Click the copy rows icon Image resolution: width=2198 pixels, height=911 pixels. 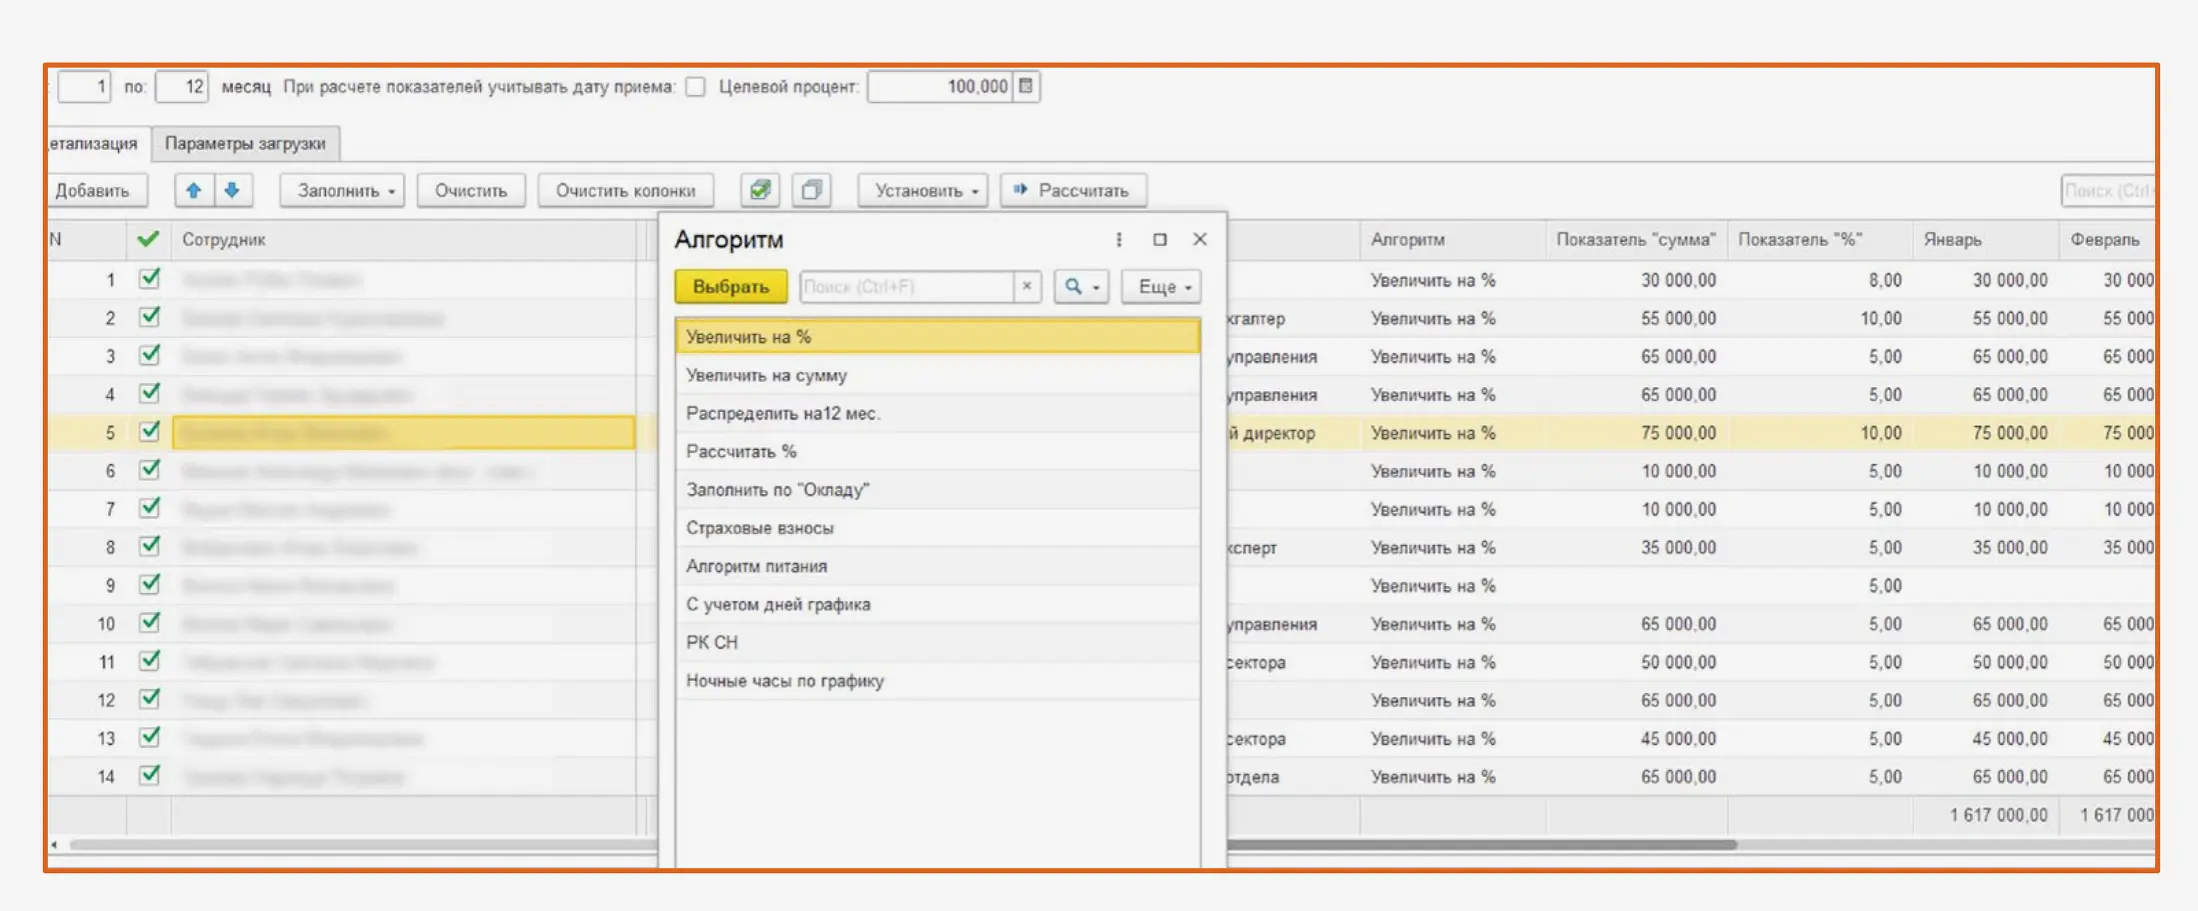pyautogui.click(x=812, y=190)
